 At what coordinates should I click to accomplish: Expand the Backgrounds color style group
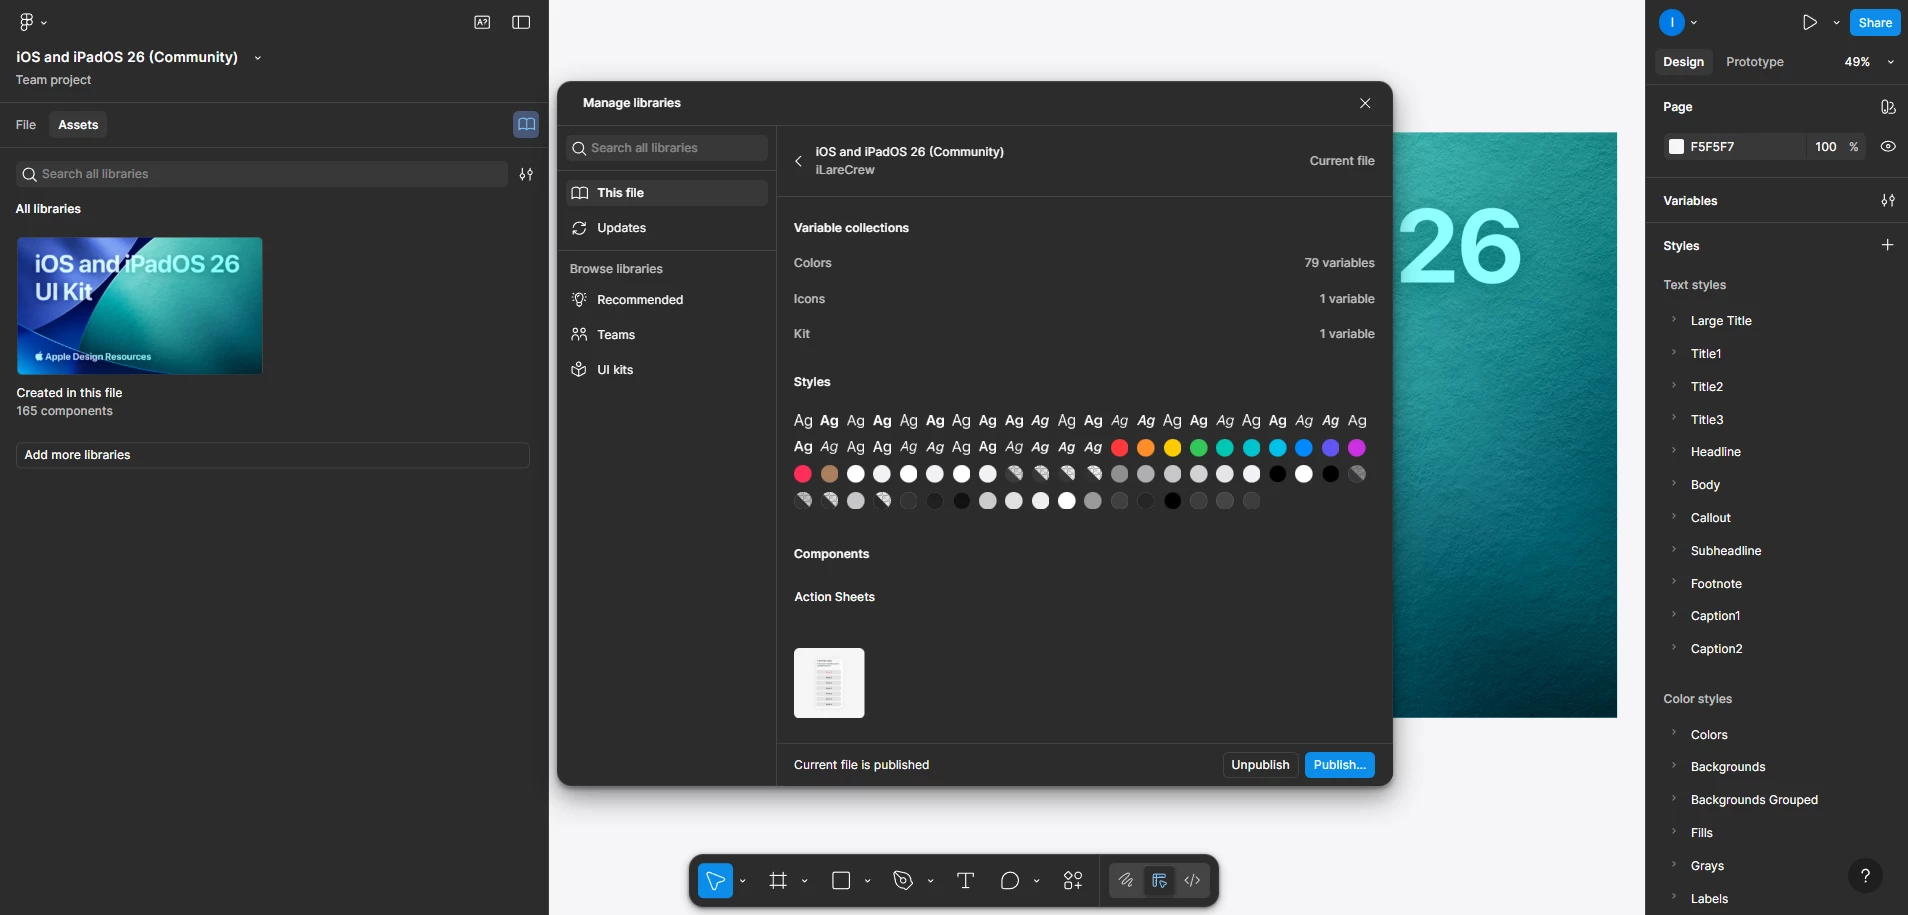[1674, 766]
